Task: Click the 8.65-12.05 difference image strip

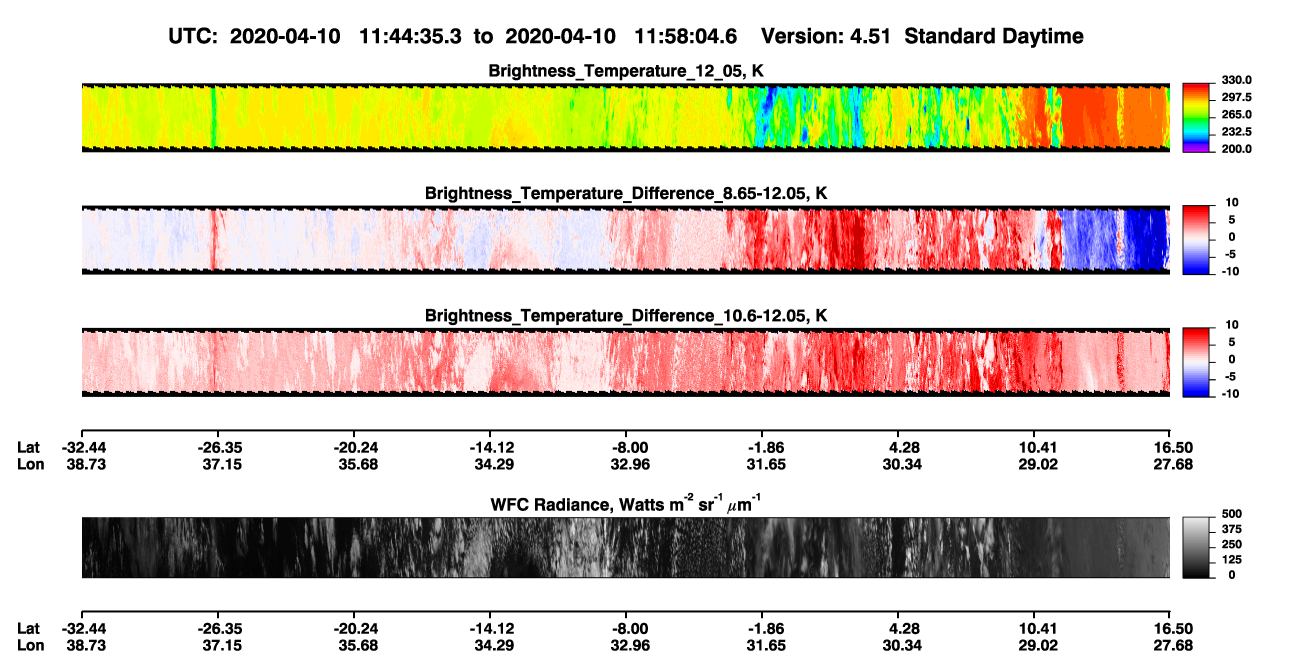Action: 625,240
